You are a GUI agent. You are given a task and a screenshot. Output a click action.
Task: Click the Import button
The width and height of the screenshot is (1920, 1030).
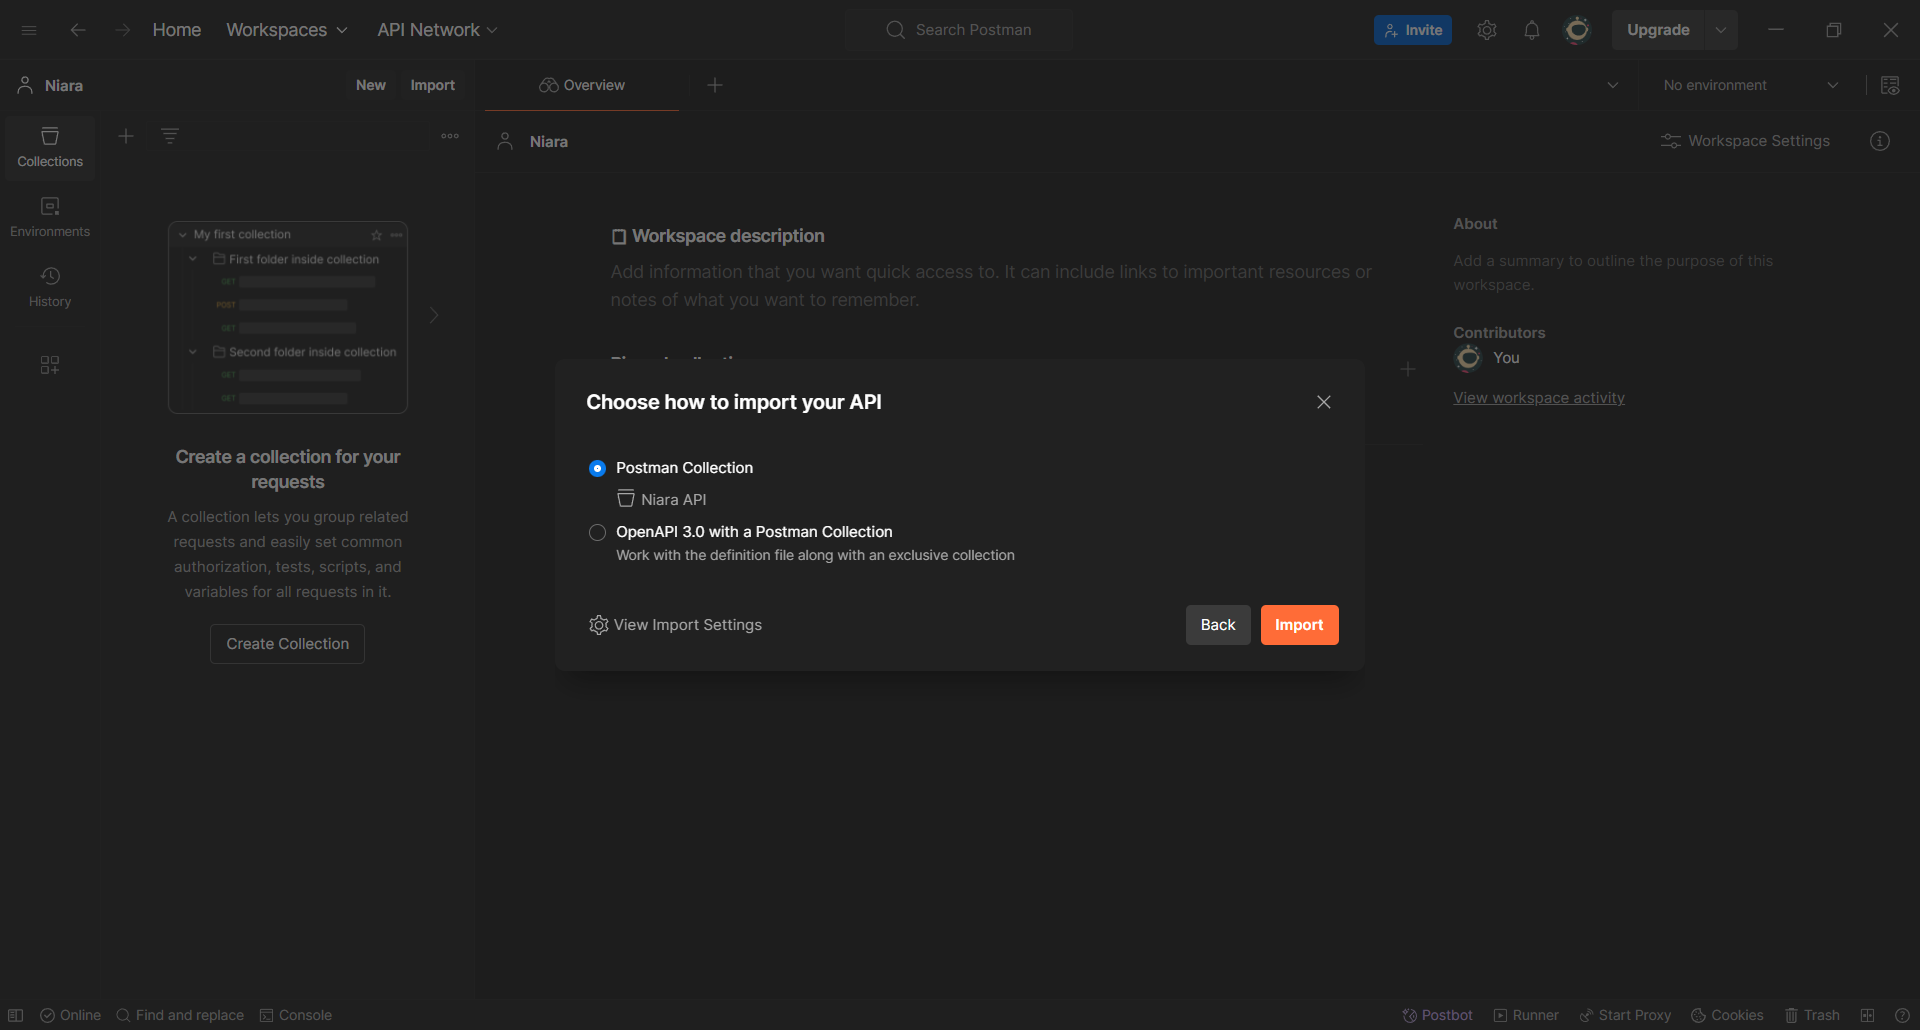1299,625
